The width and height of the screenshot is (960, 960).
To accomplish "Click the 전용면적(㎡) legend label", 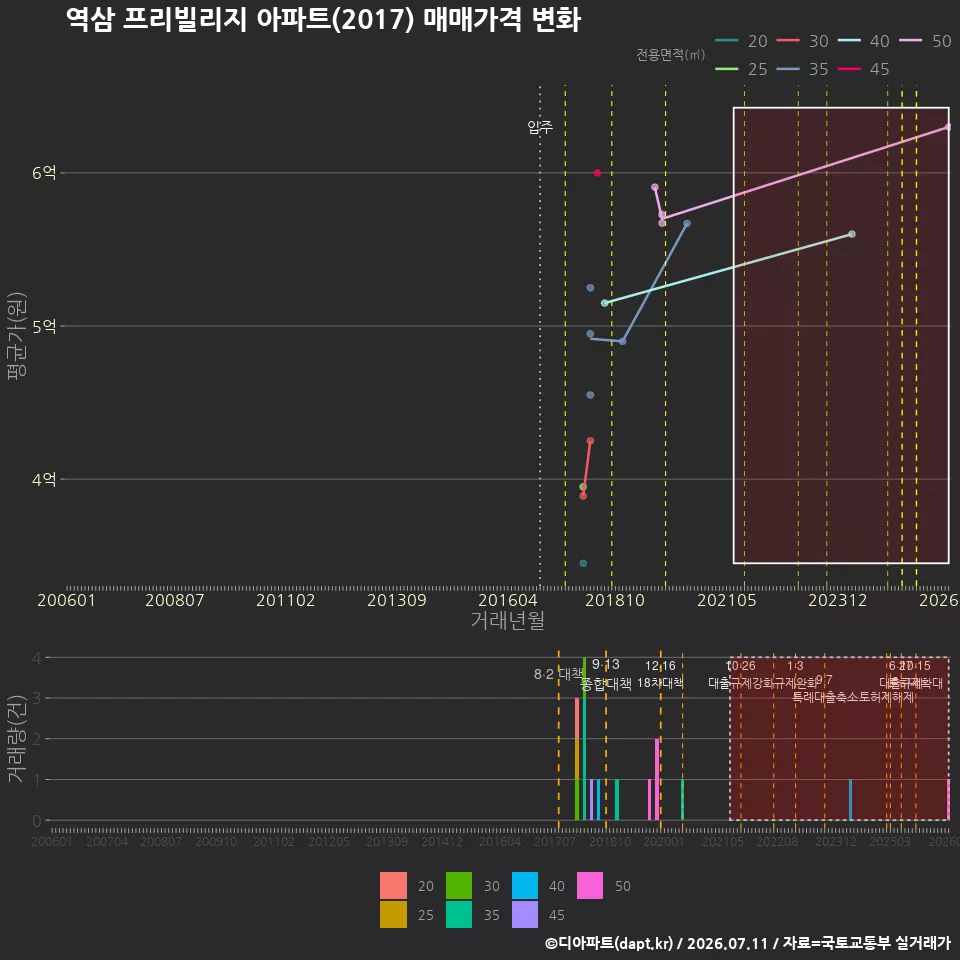I will click(670, 54).
